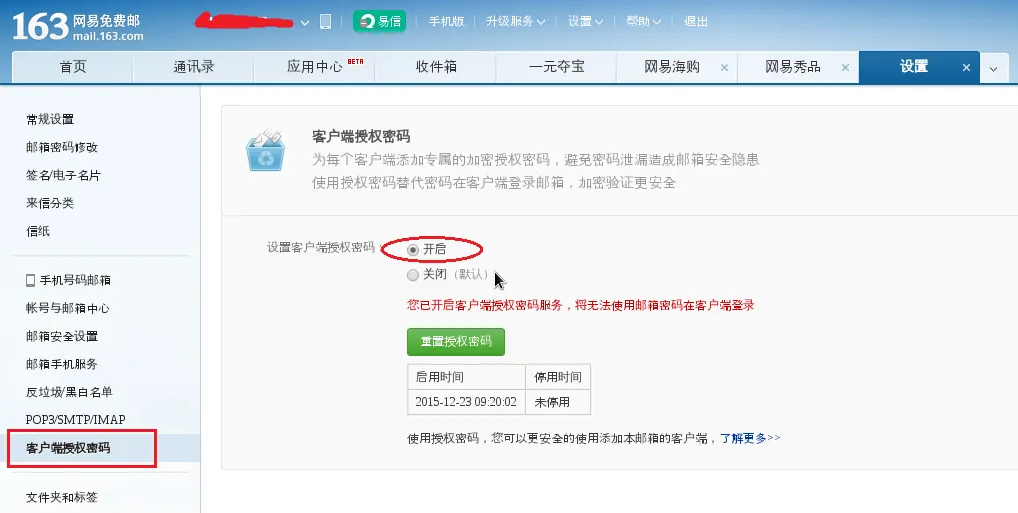Viewport: 1018px width, 513px height.
Task: Open 设置 dropdown in top bar
Action: coord(586,21)
